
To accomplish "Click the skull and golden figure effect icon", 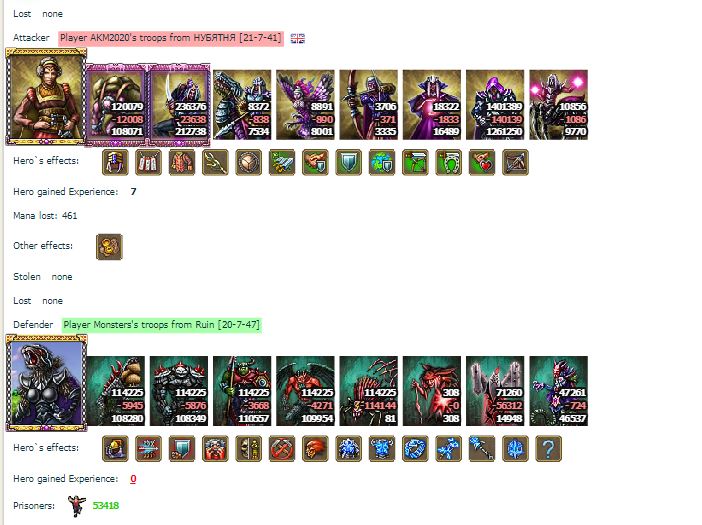I will [x=248, y=448].
